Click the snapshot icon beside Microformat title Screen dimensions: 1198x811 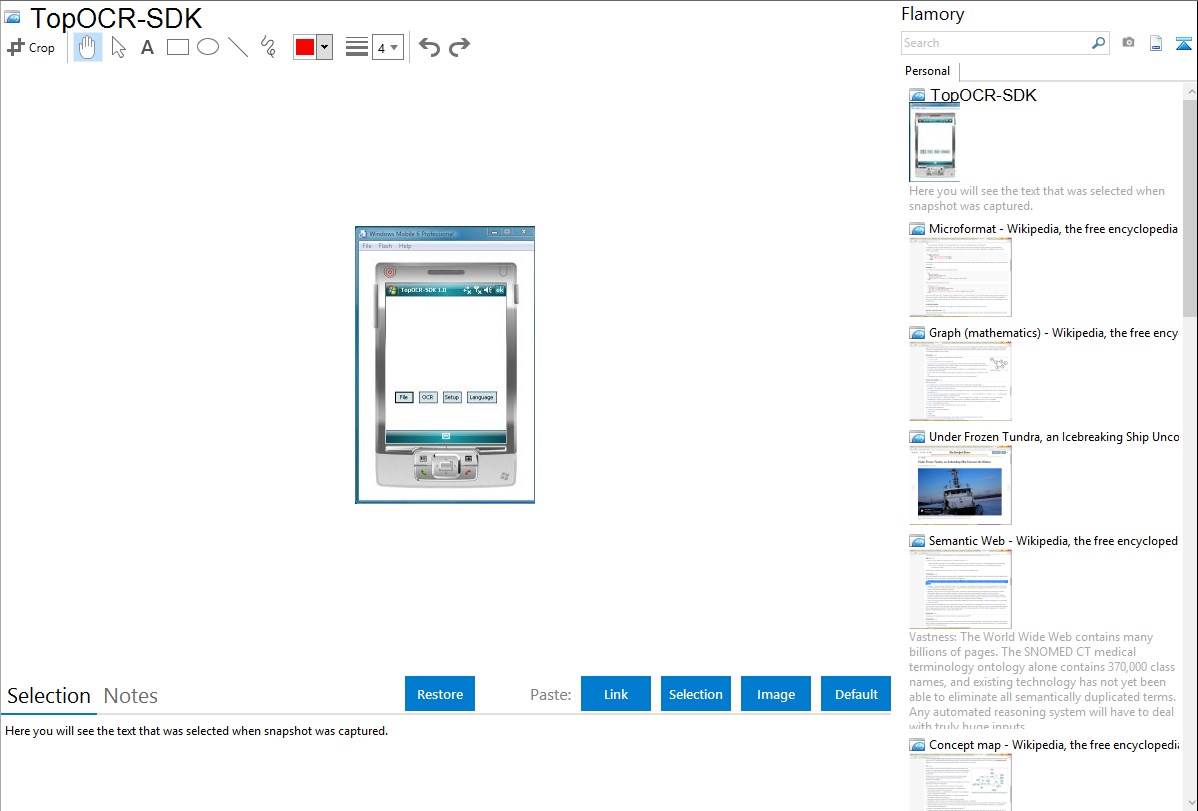point(918,229)
